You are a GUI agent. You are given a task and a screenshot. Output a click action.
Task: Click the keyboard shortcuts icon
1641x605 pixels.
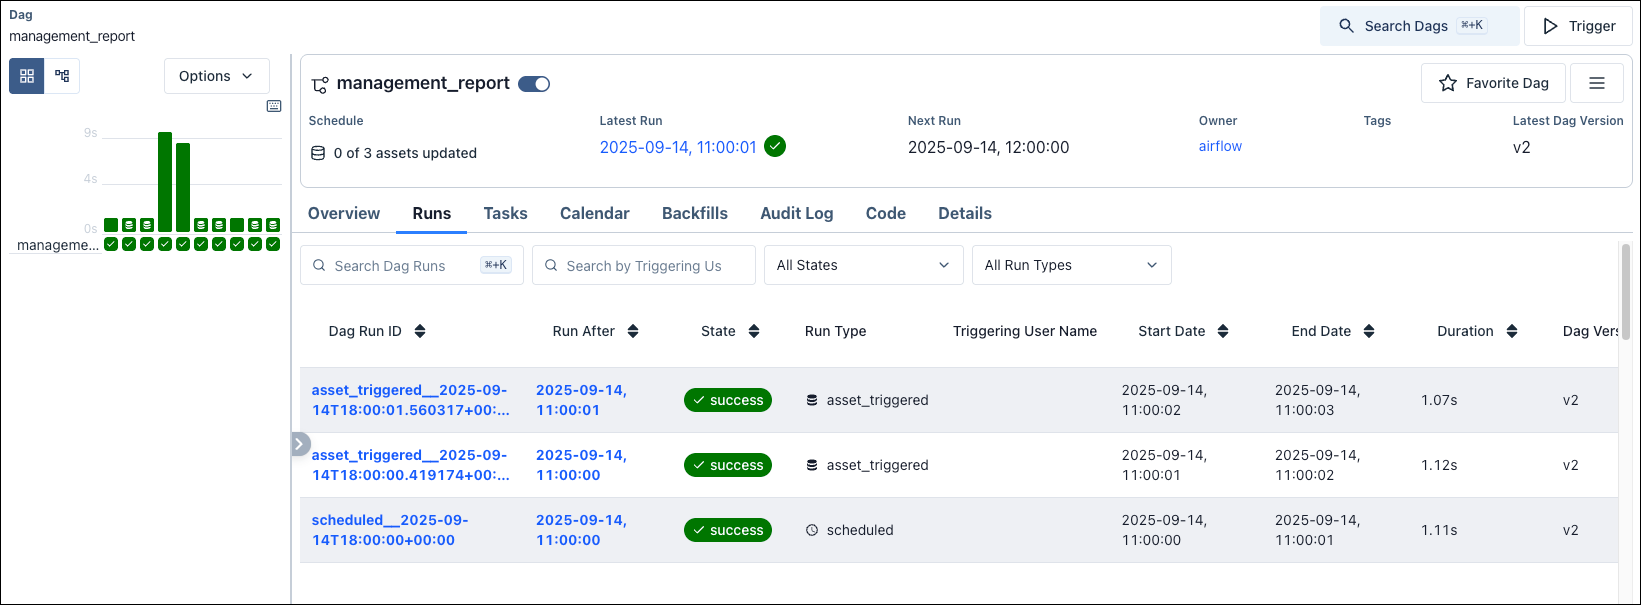pos(274,106)
